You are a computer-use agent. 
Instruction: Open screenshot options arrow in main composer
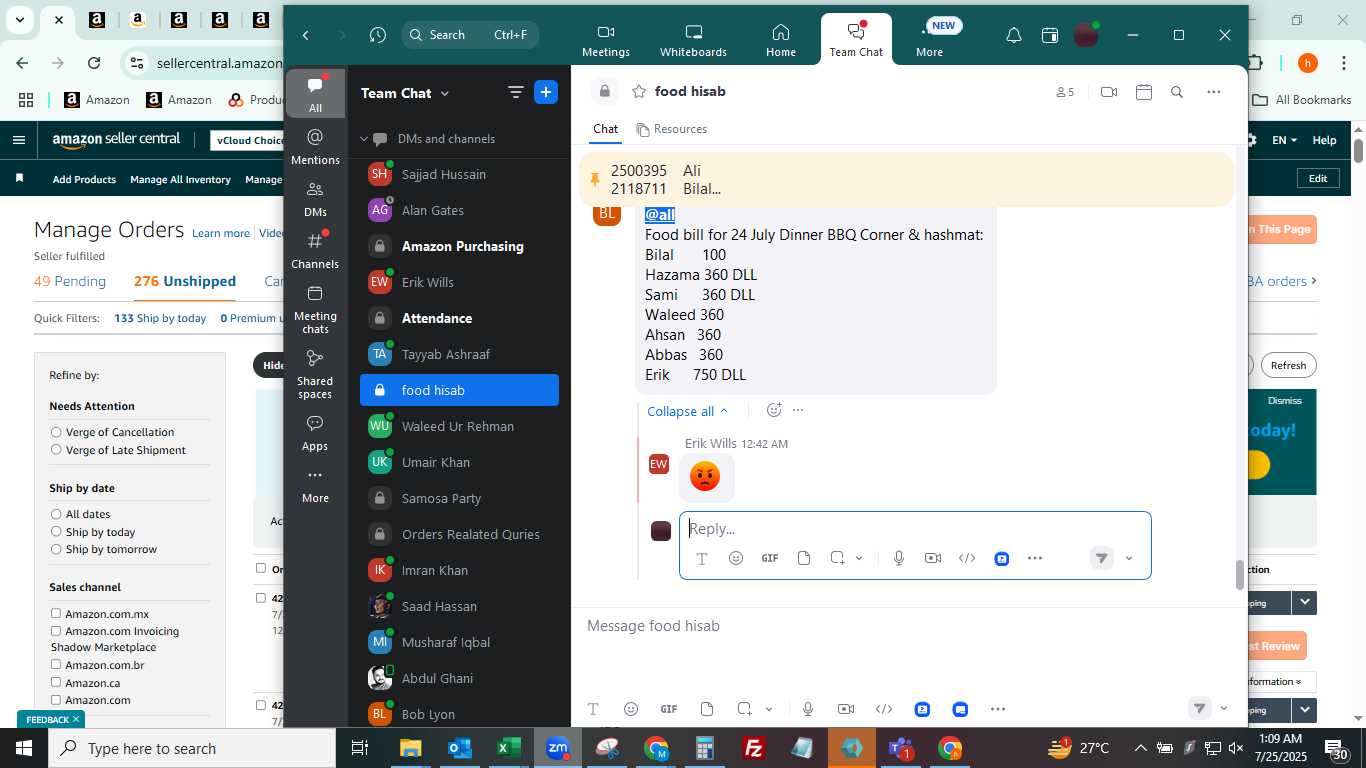pos(768,709)
